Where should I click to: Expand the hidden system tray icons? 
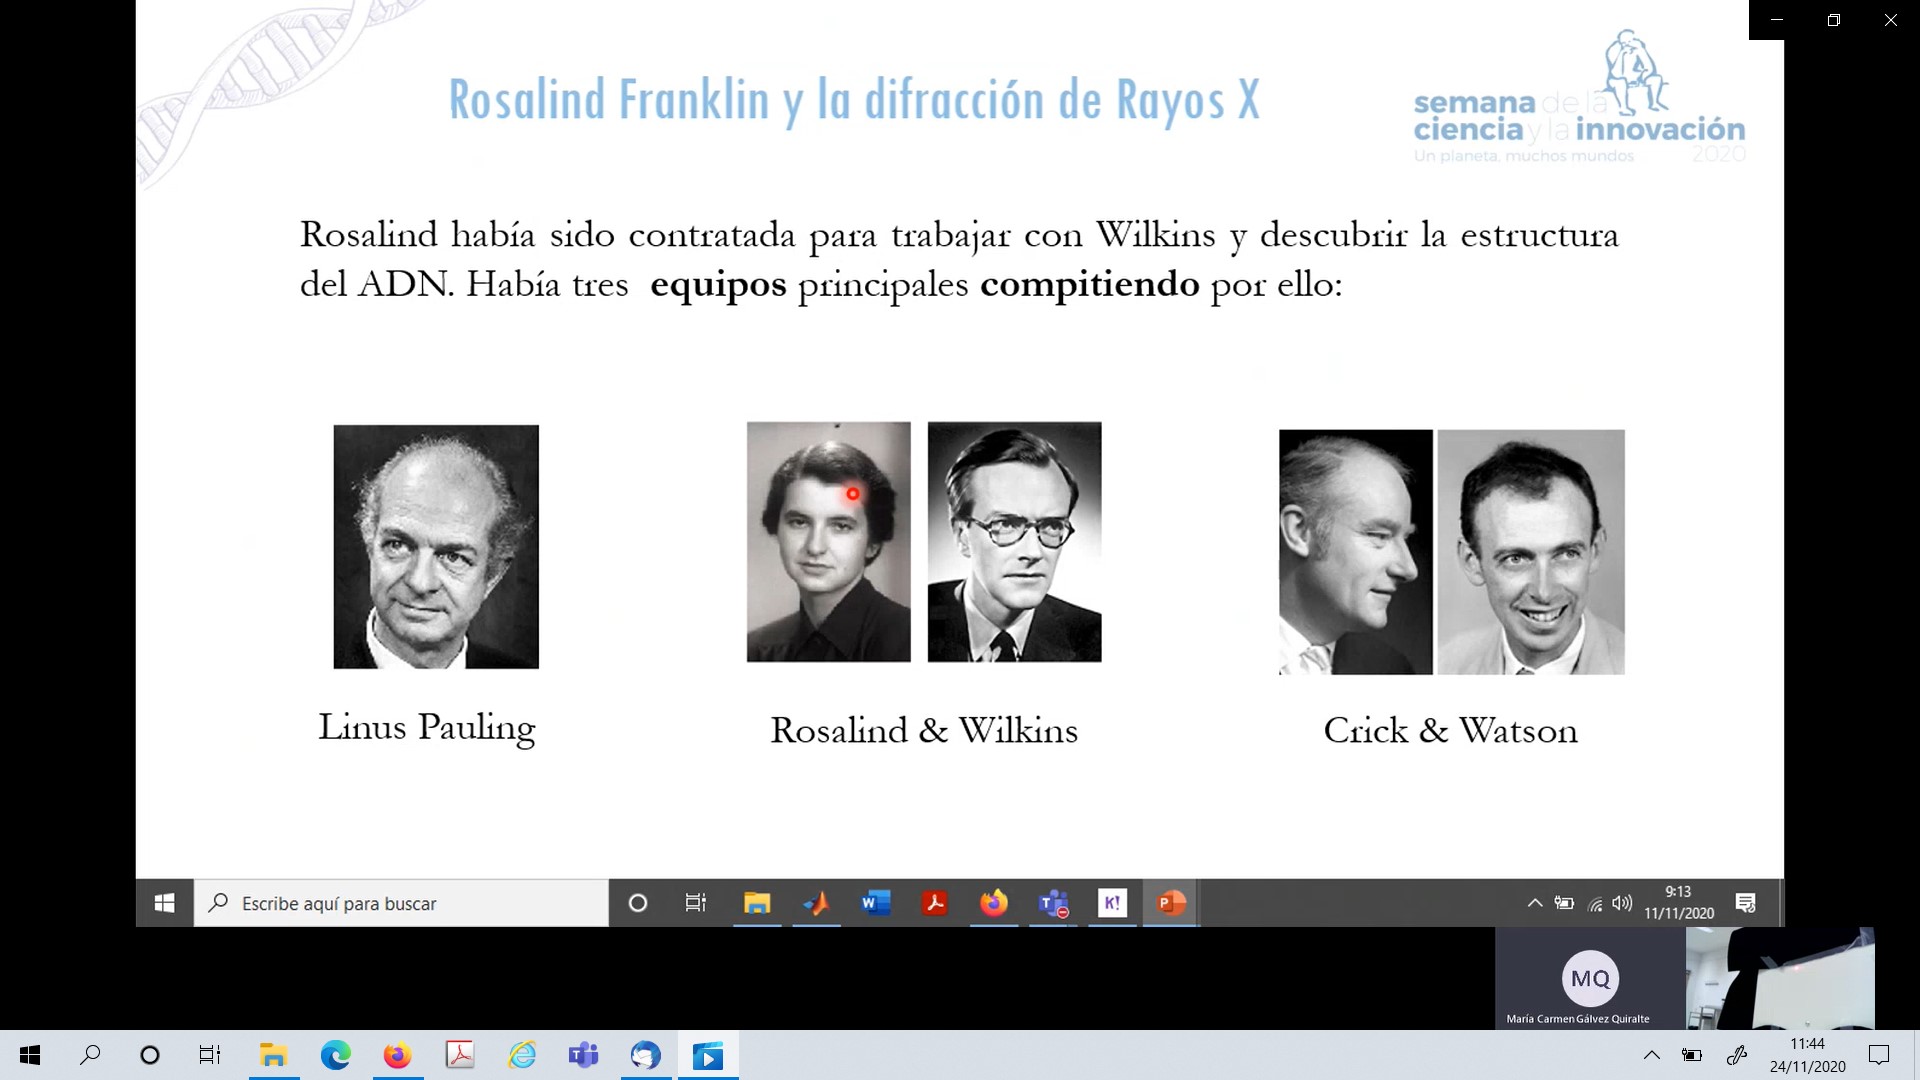pyautogui.click(x=1652, y=1055)
